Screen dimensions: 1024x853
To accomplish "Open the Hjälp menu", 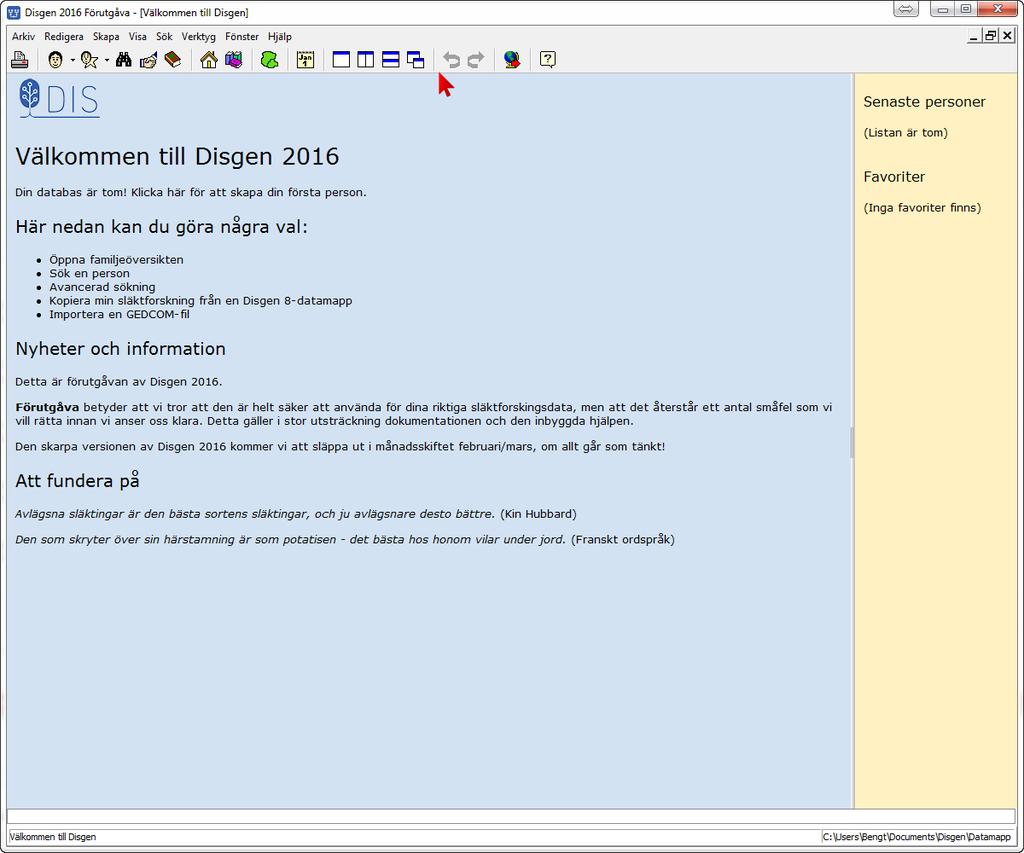I will point(280,37).
